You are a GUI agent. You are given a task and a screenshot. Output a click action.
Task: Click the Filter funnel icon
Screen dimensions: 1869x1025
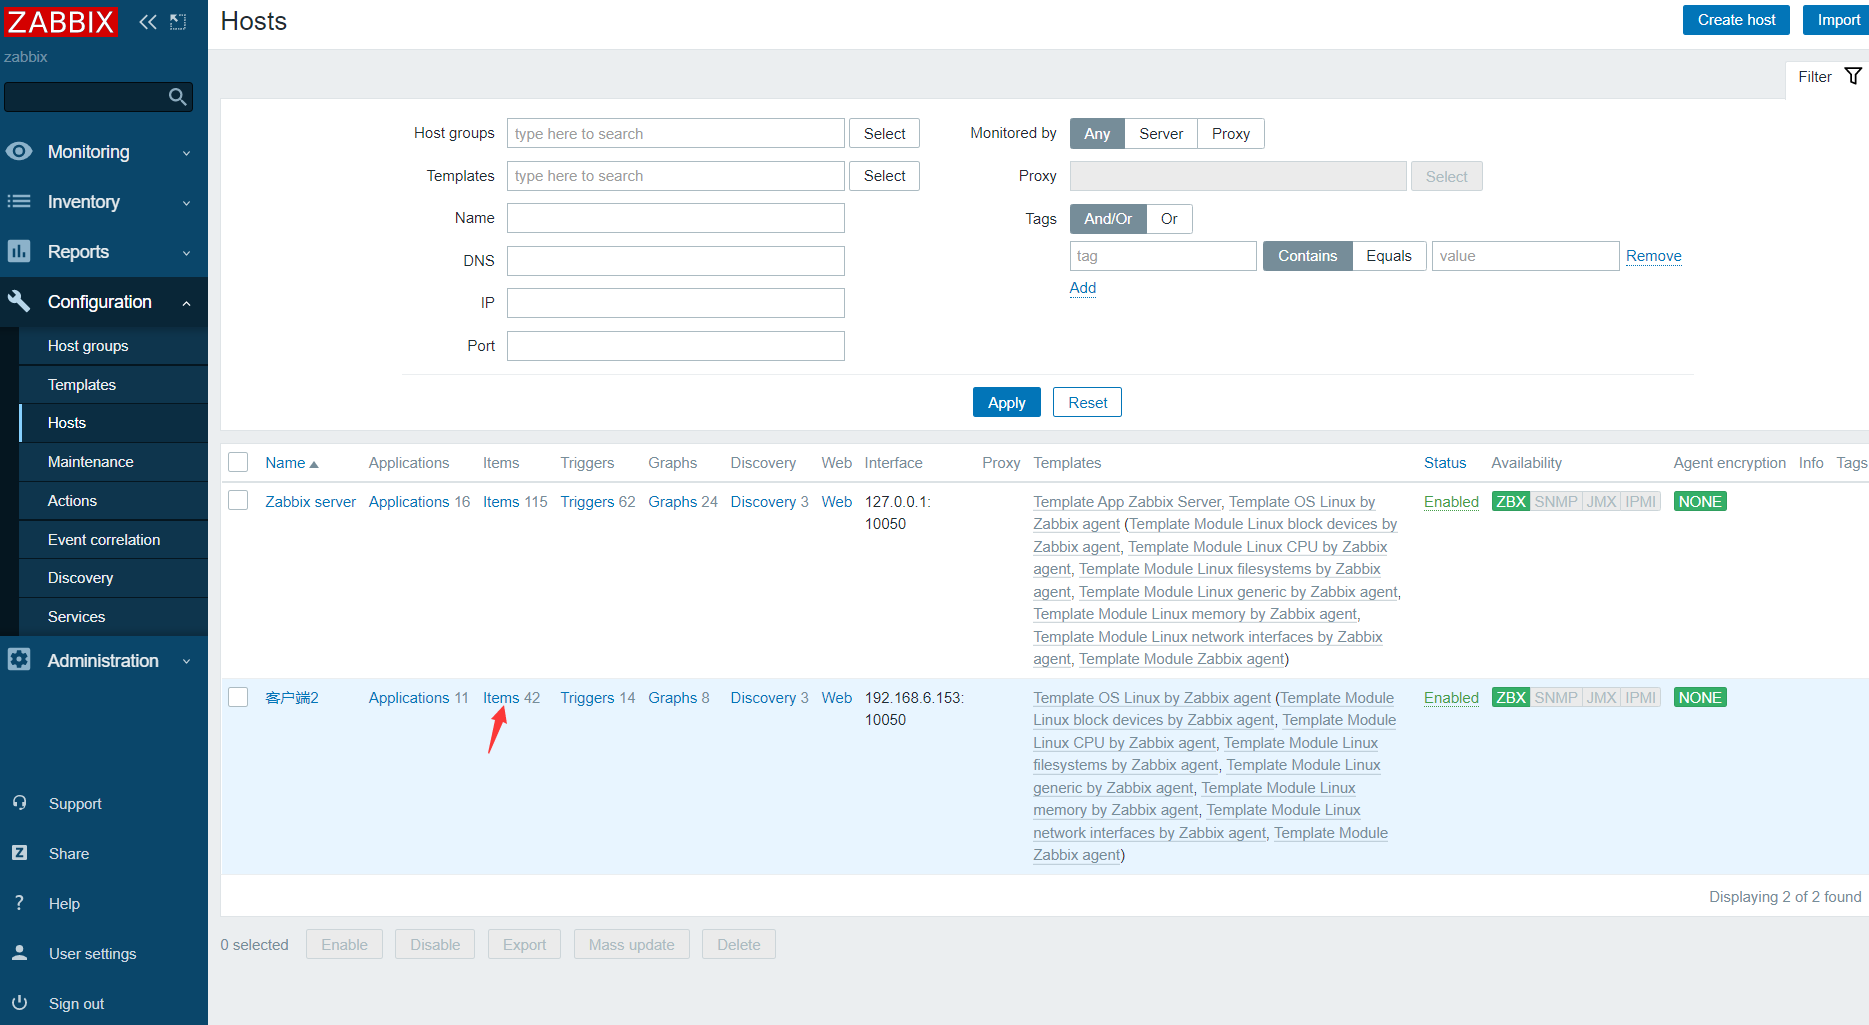coord(1853,76)
